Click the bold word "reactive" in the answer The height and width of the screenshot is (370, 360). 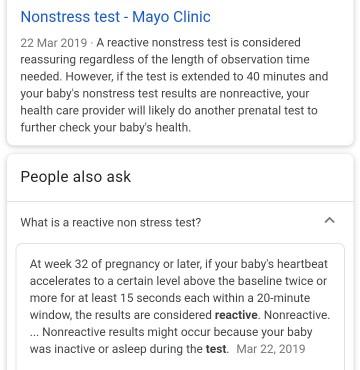coord(236,315)
